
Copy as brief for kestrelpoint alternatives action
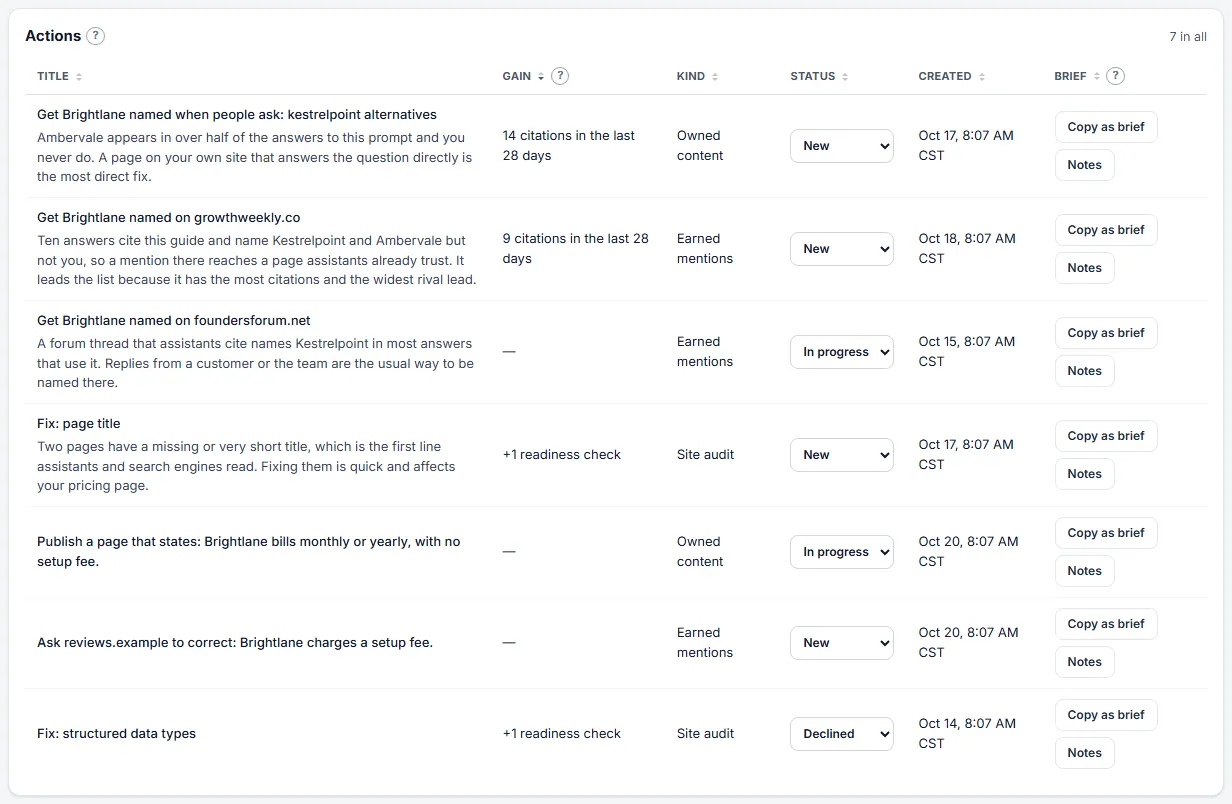tap(1106, 127)
